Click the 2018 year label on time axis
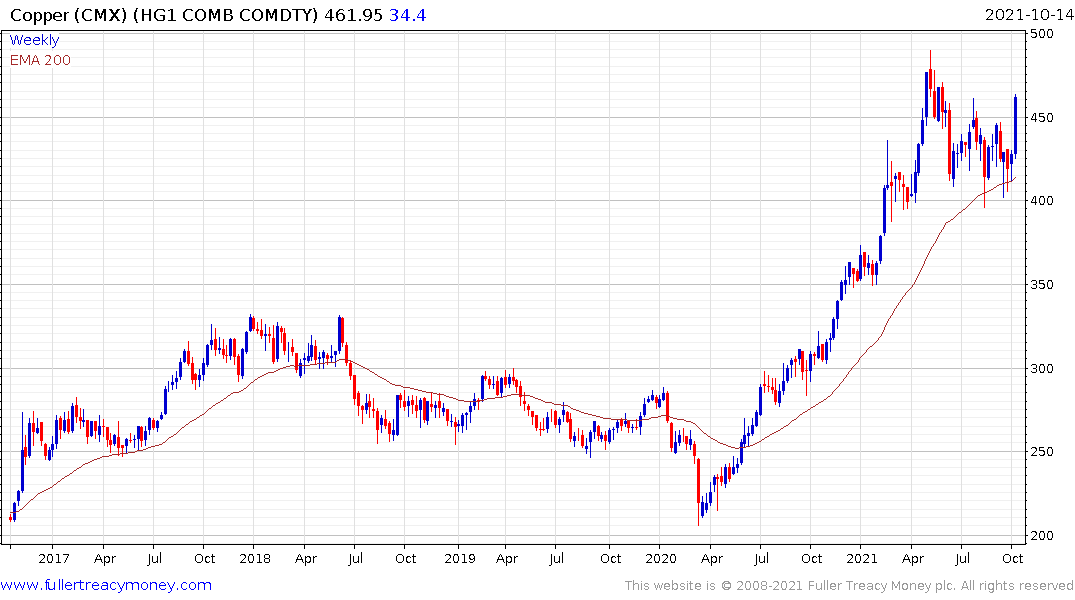Image resolution: width=1075 pixels, height=600 pixels. tap(255, 558)
